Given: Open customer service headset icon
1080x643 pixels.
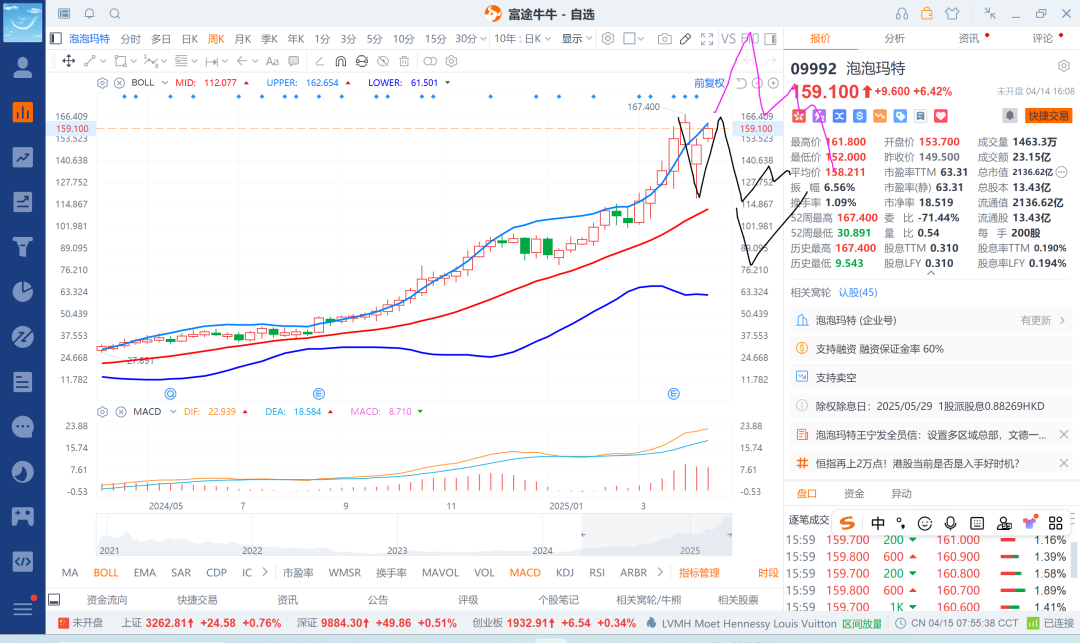Looking at the screenshot, I should (x=902, y=13).
